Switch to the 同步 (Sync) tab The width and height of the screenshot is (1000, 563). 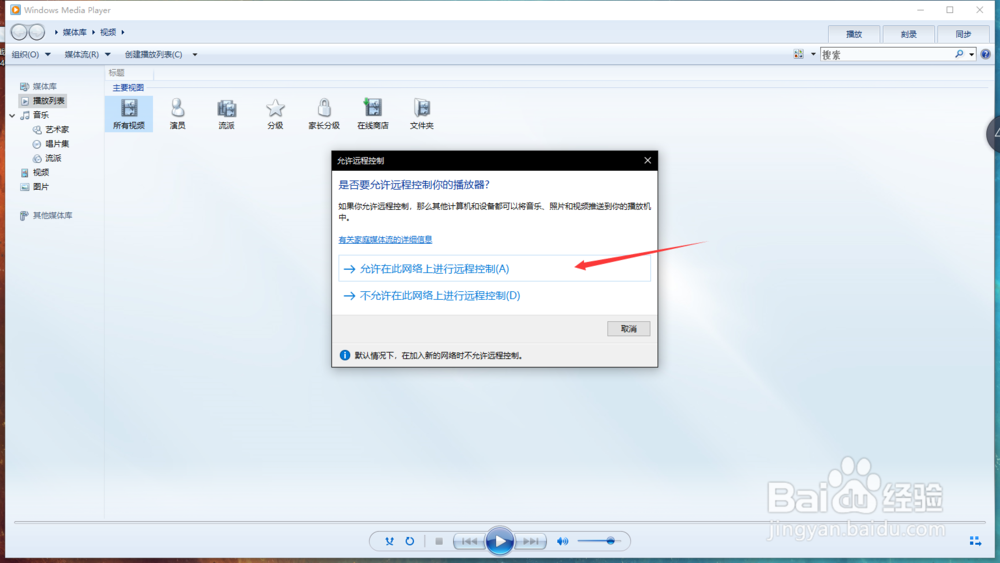coord(963,34)
